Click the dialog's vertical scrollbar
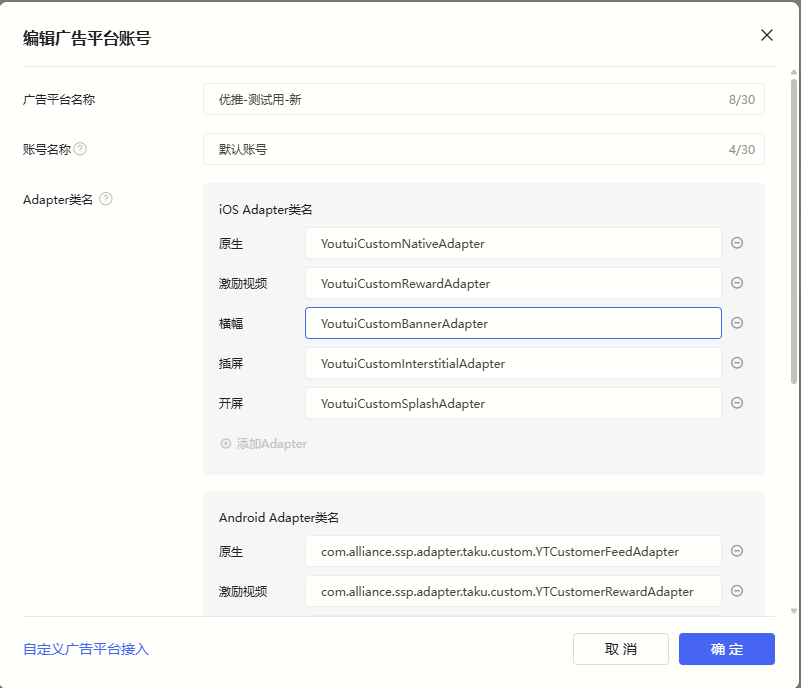801x688 pixels. (793, 230)
